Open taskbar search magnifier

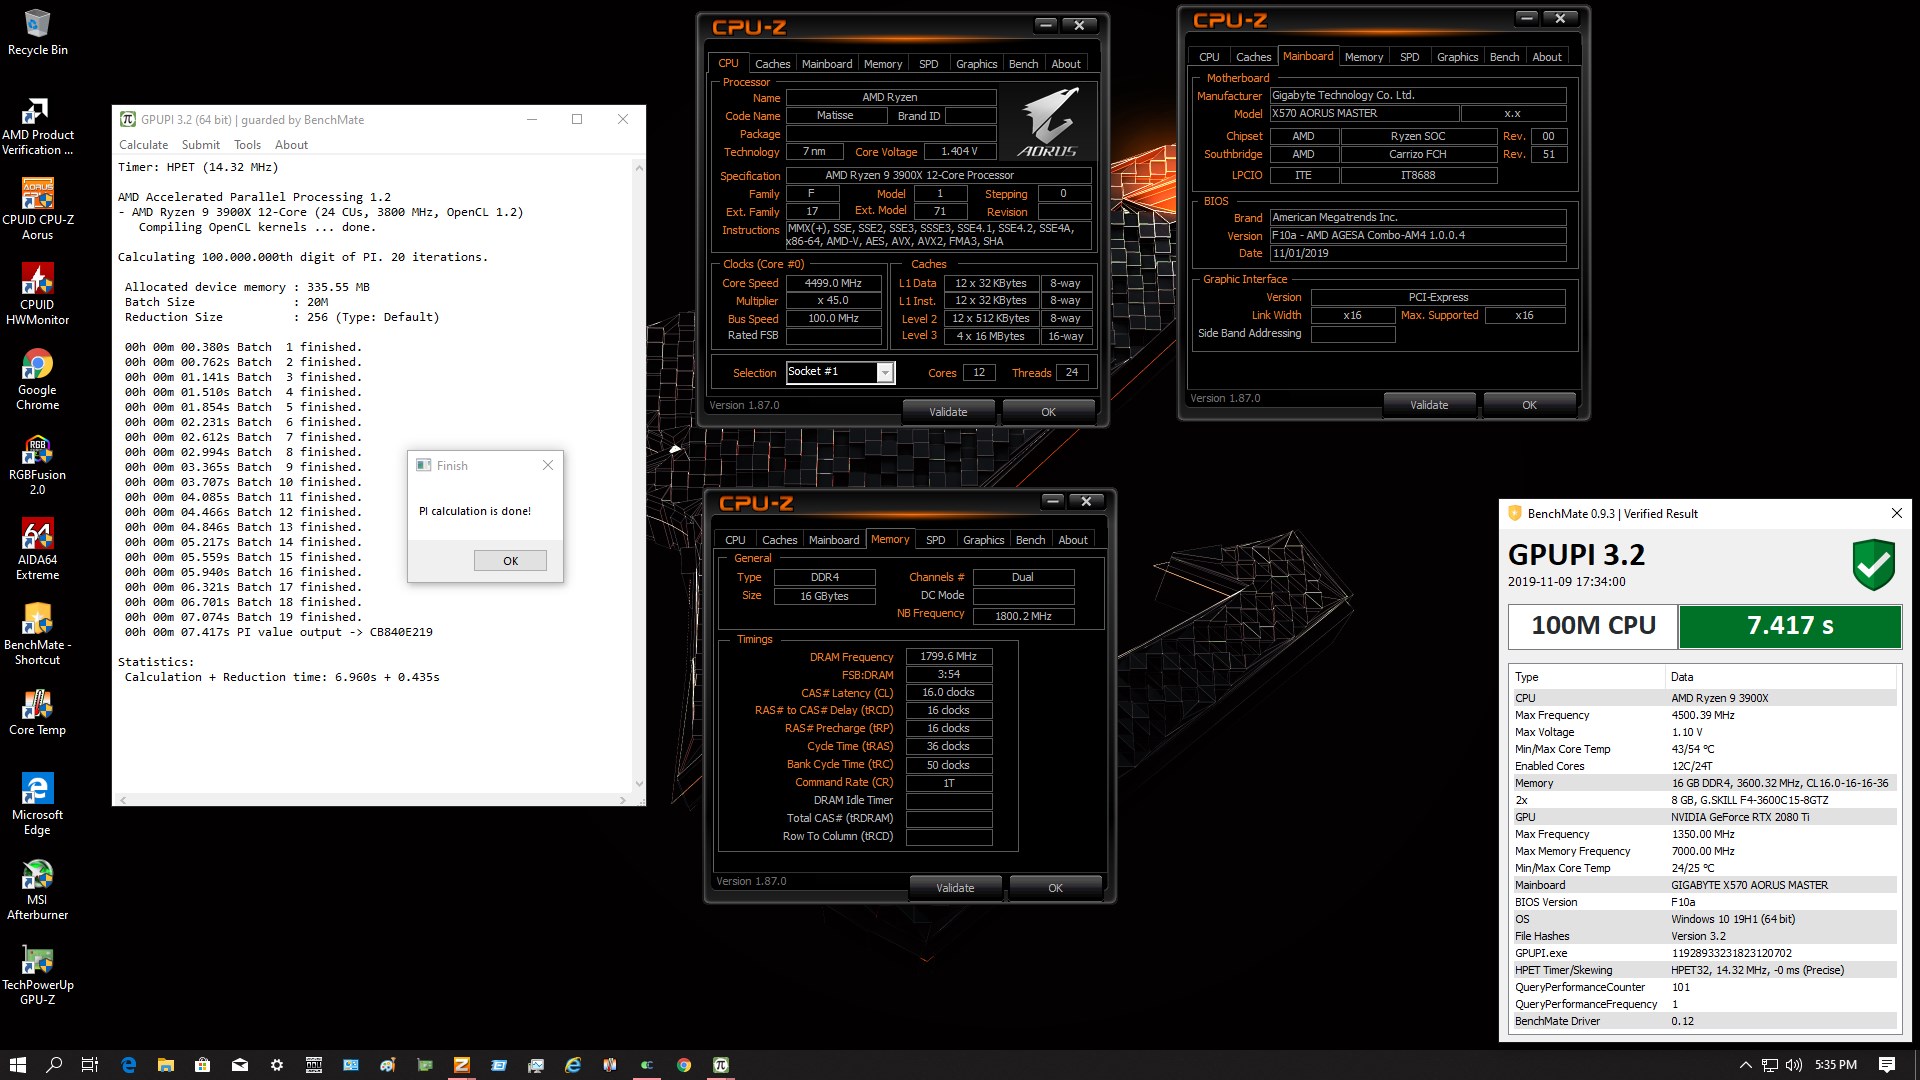pyautogui.click(x=54, y=1065)
